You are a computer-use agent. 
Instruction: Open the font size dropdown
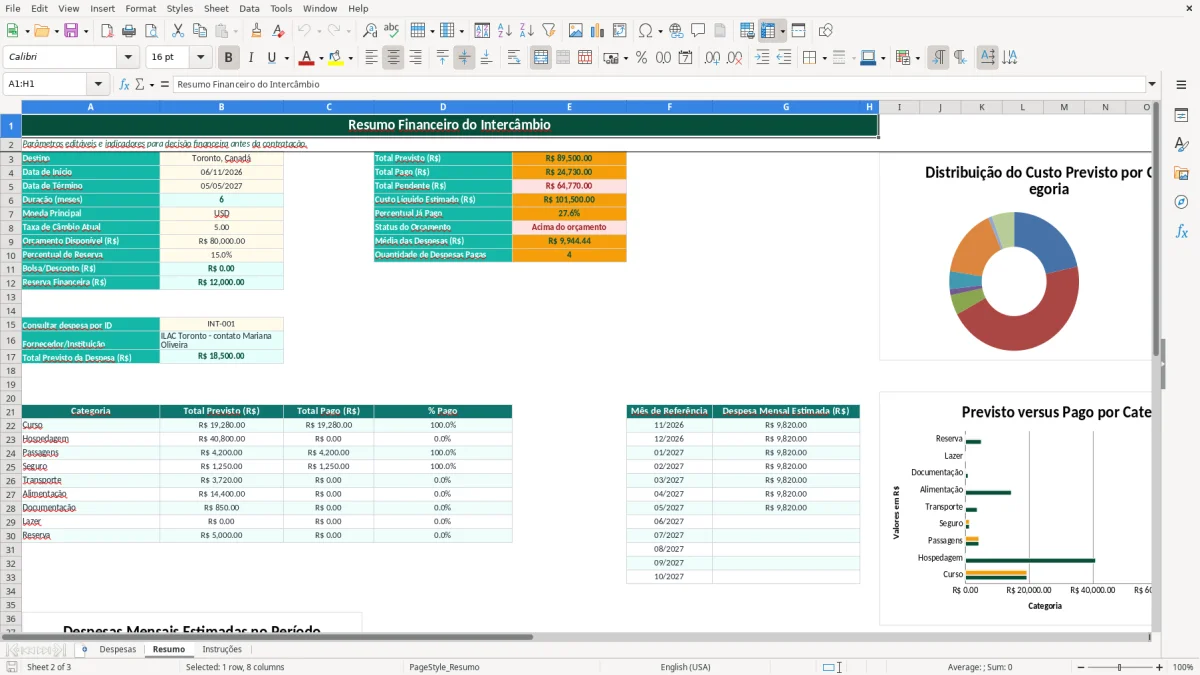201,58
